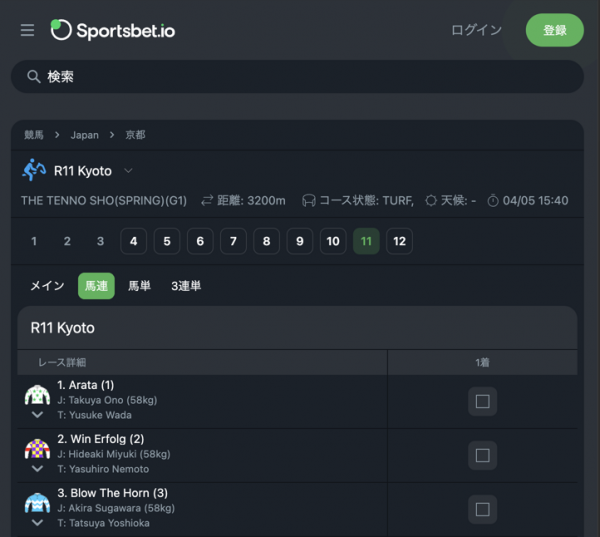Click jockey text J: Takuya Ono (58kg)
Viewport: 600px width, 537px height.
click(x=107, y=400)
